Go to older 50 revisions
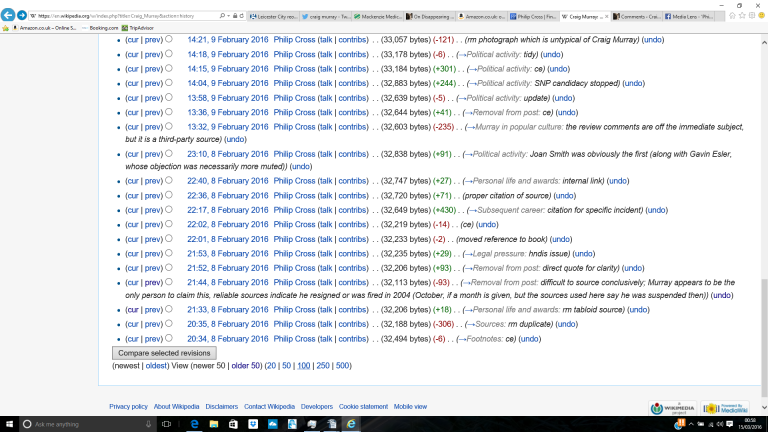 (x=245, y=366)
